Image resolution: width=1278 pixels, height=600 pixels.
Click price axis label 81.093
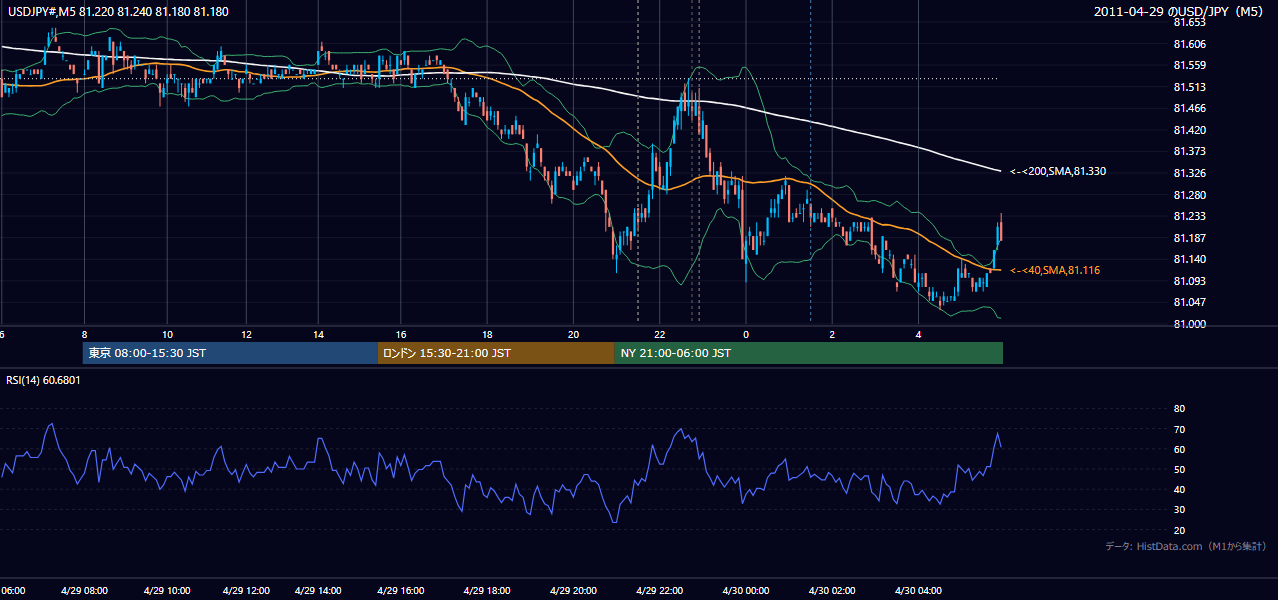pyautogui.click(x=1189, y=281)
